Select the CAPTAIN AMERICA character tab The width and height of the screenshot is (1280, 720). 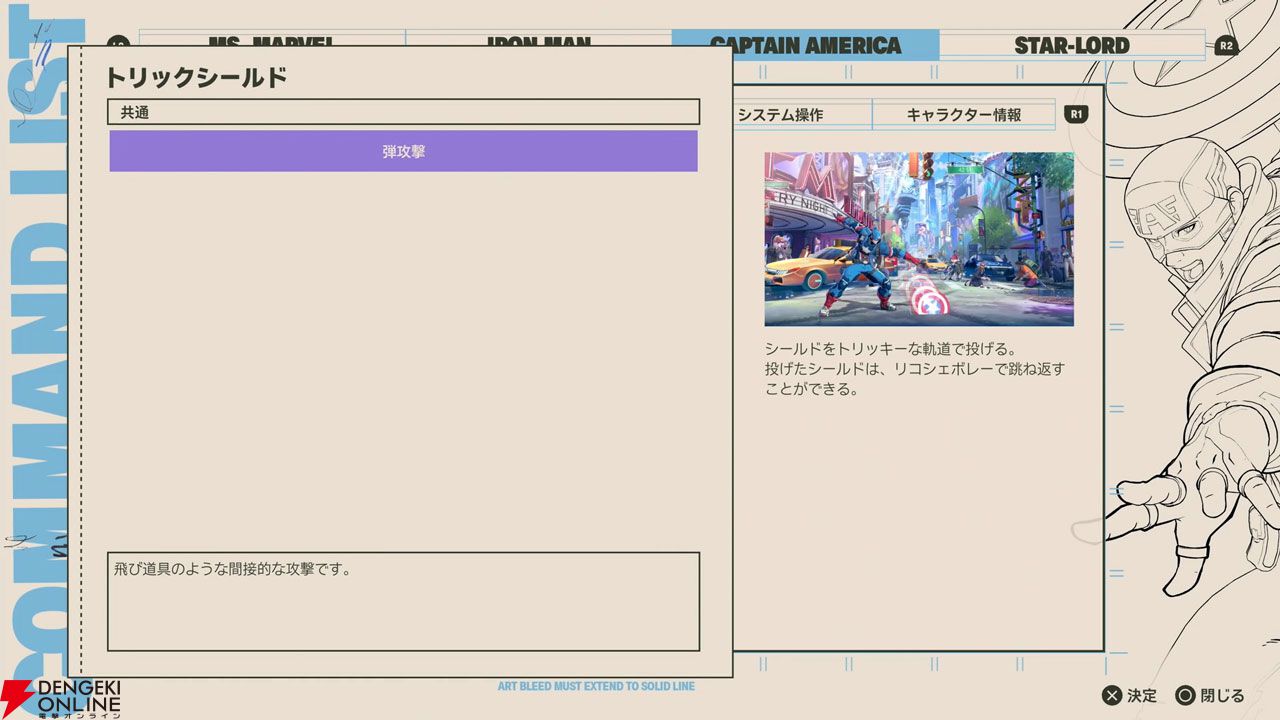point(805,45)
